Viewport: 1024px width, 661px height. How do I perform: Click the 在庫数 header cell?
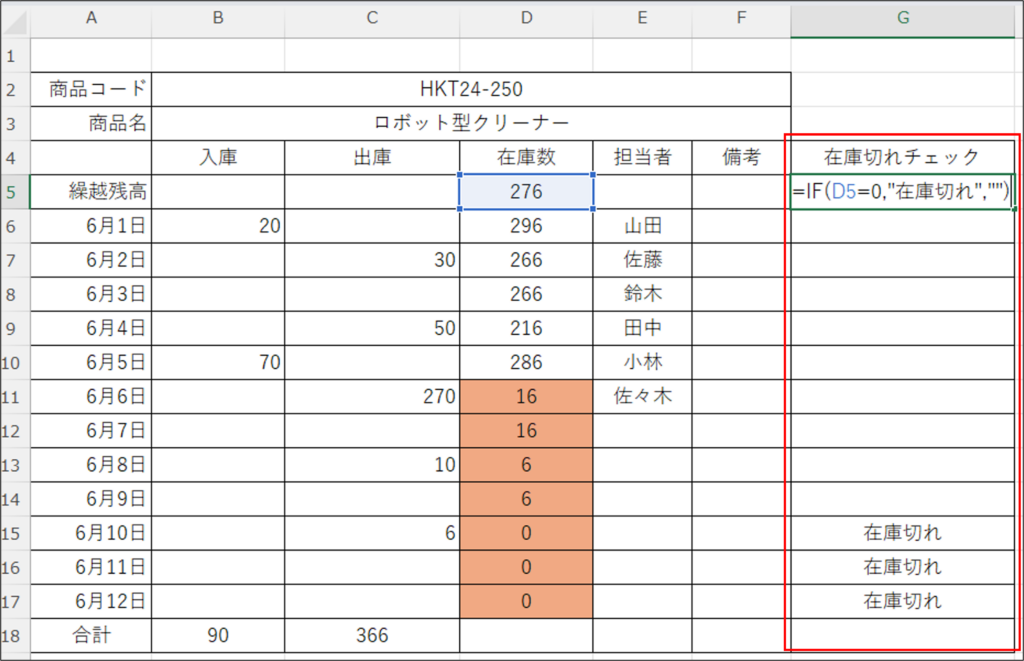coord(526,157)
